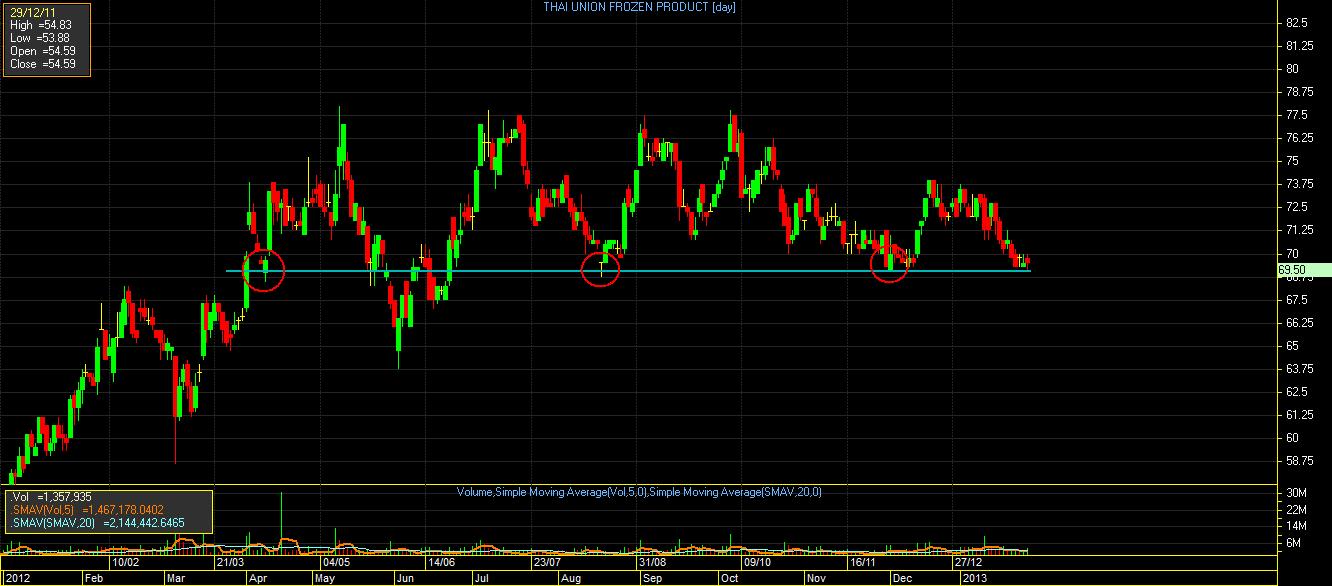The image size is (1332, 586).
Task: Click the cyan SMAV(SMAV,20) legend entry
Action: tap(98, 523)
